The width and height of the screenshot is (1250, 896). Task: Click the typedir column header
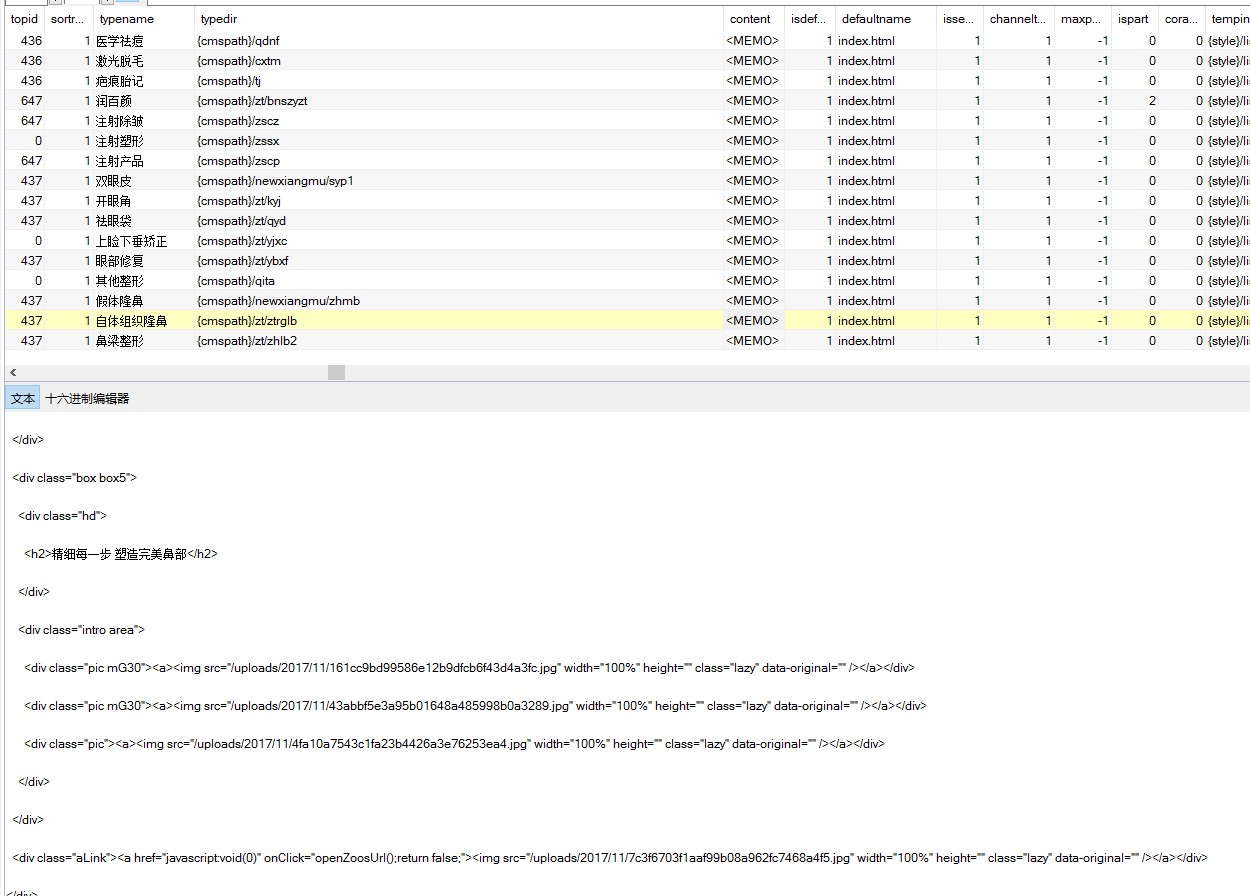point(458,19)
